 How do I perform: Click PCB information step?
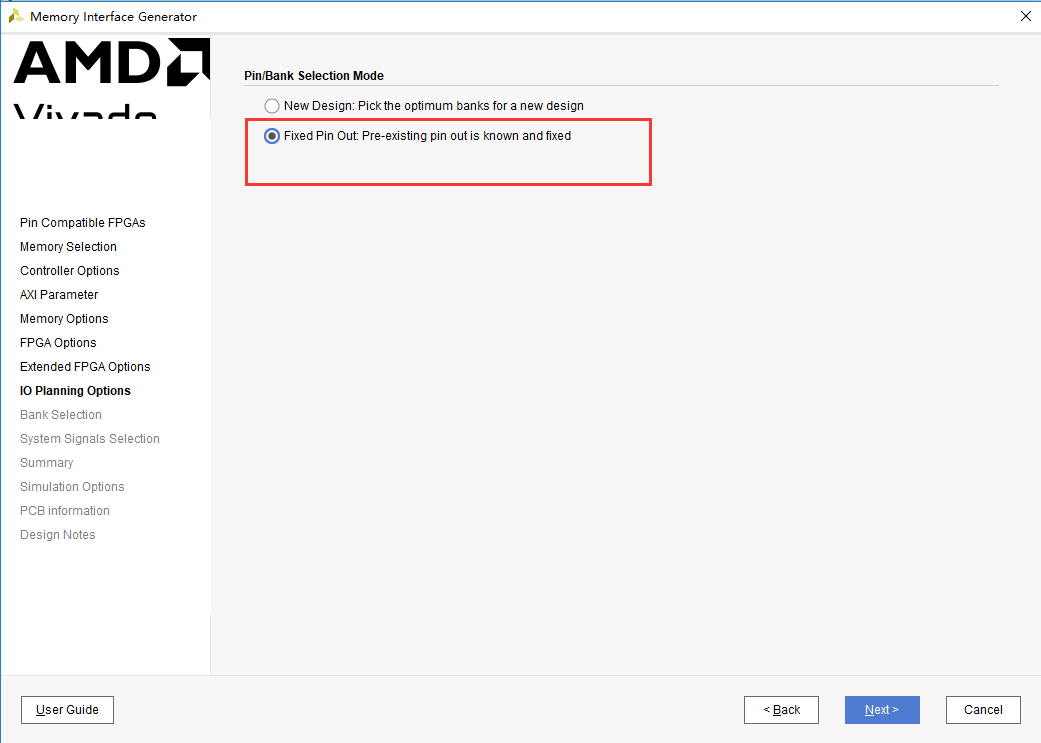click(64, 511)
